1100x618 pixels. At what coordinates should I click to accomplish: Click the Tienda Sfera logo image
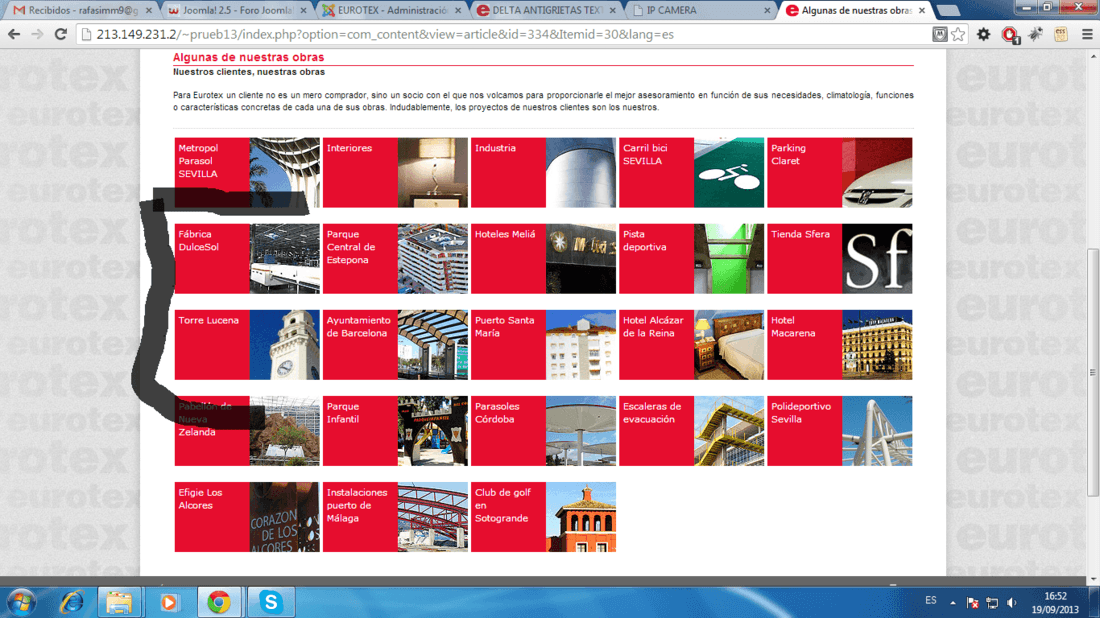877,259
